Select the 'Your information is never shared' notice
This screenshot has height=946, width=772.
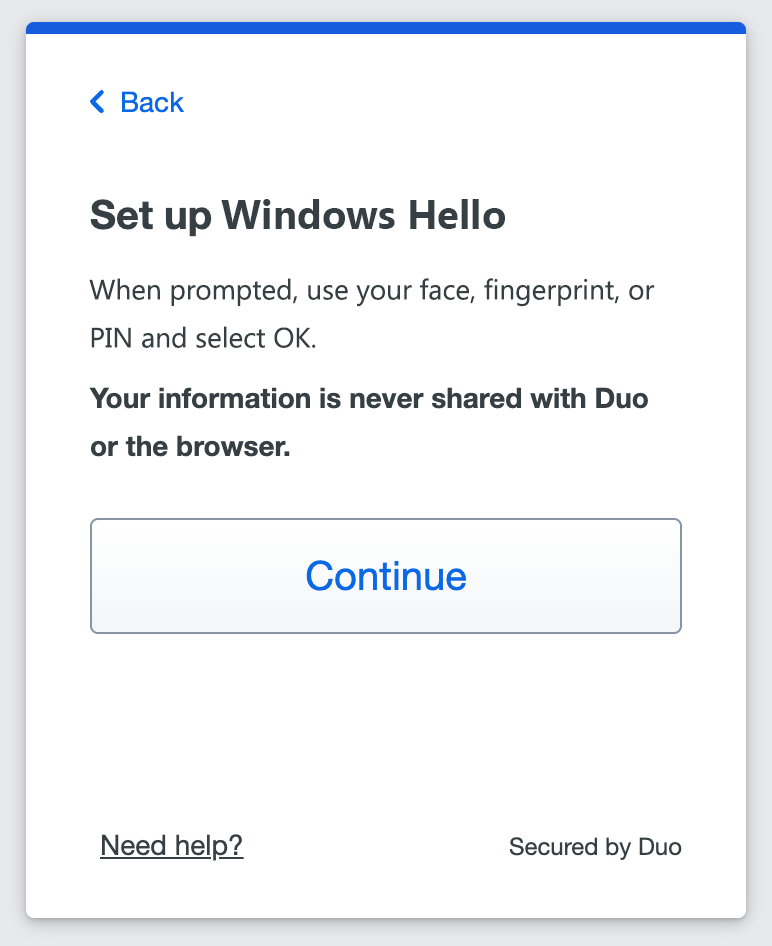click(x=369, y=422)
